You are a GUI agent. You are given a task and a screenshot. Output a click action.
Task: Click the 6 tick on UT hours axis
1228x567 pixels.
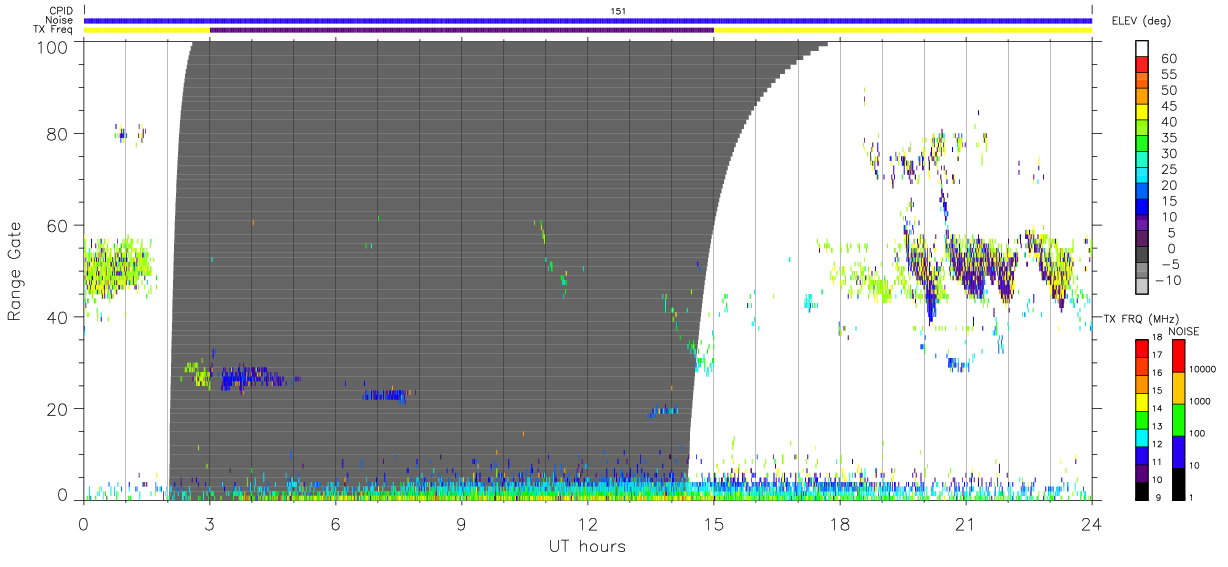coord(336,523)
